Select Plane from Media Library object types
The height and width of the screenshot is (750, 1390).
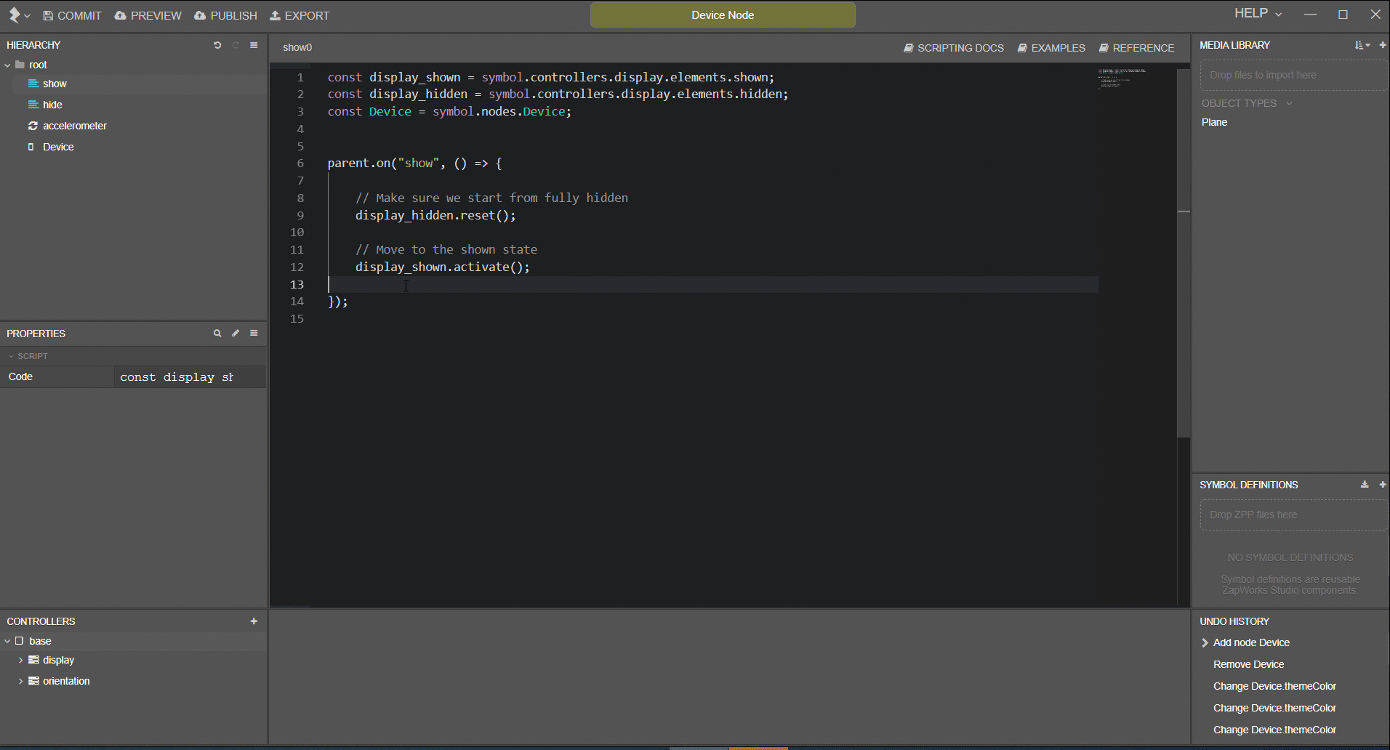point(1213,121)
